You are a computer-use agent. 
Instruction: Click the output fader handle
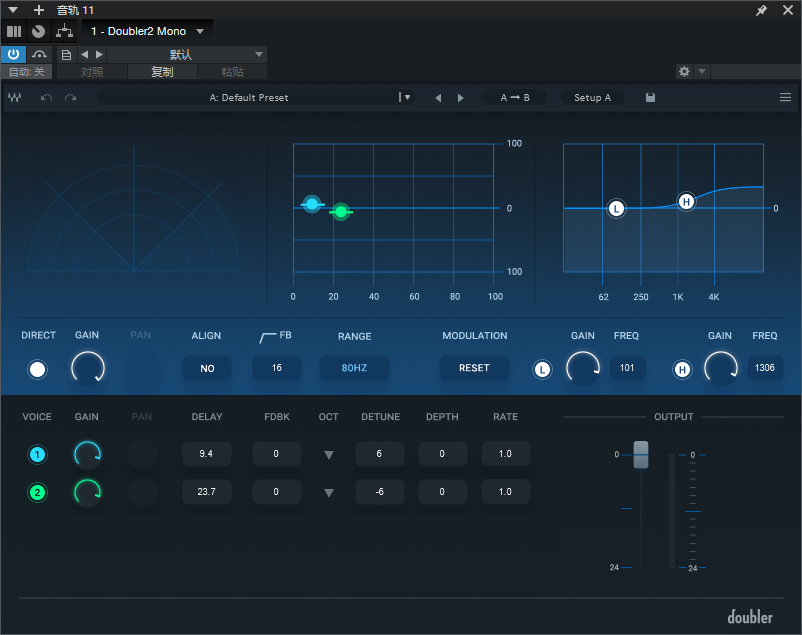click(x=641, y=454)
